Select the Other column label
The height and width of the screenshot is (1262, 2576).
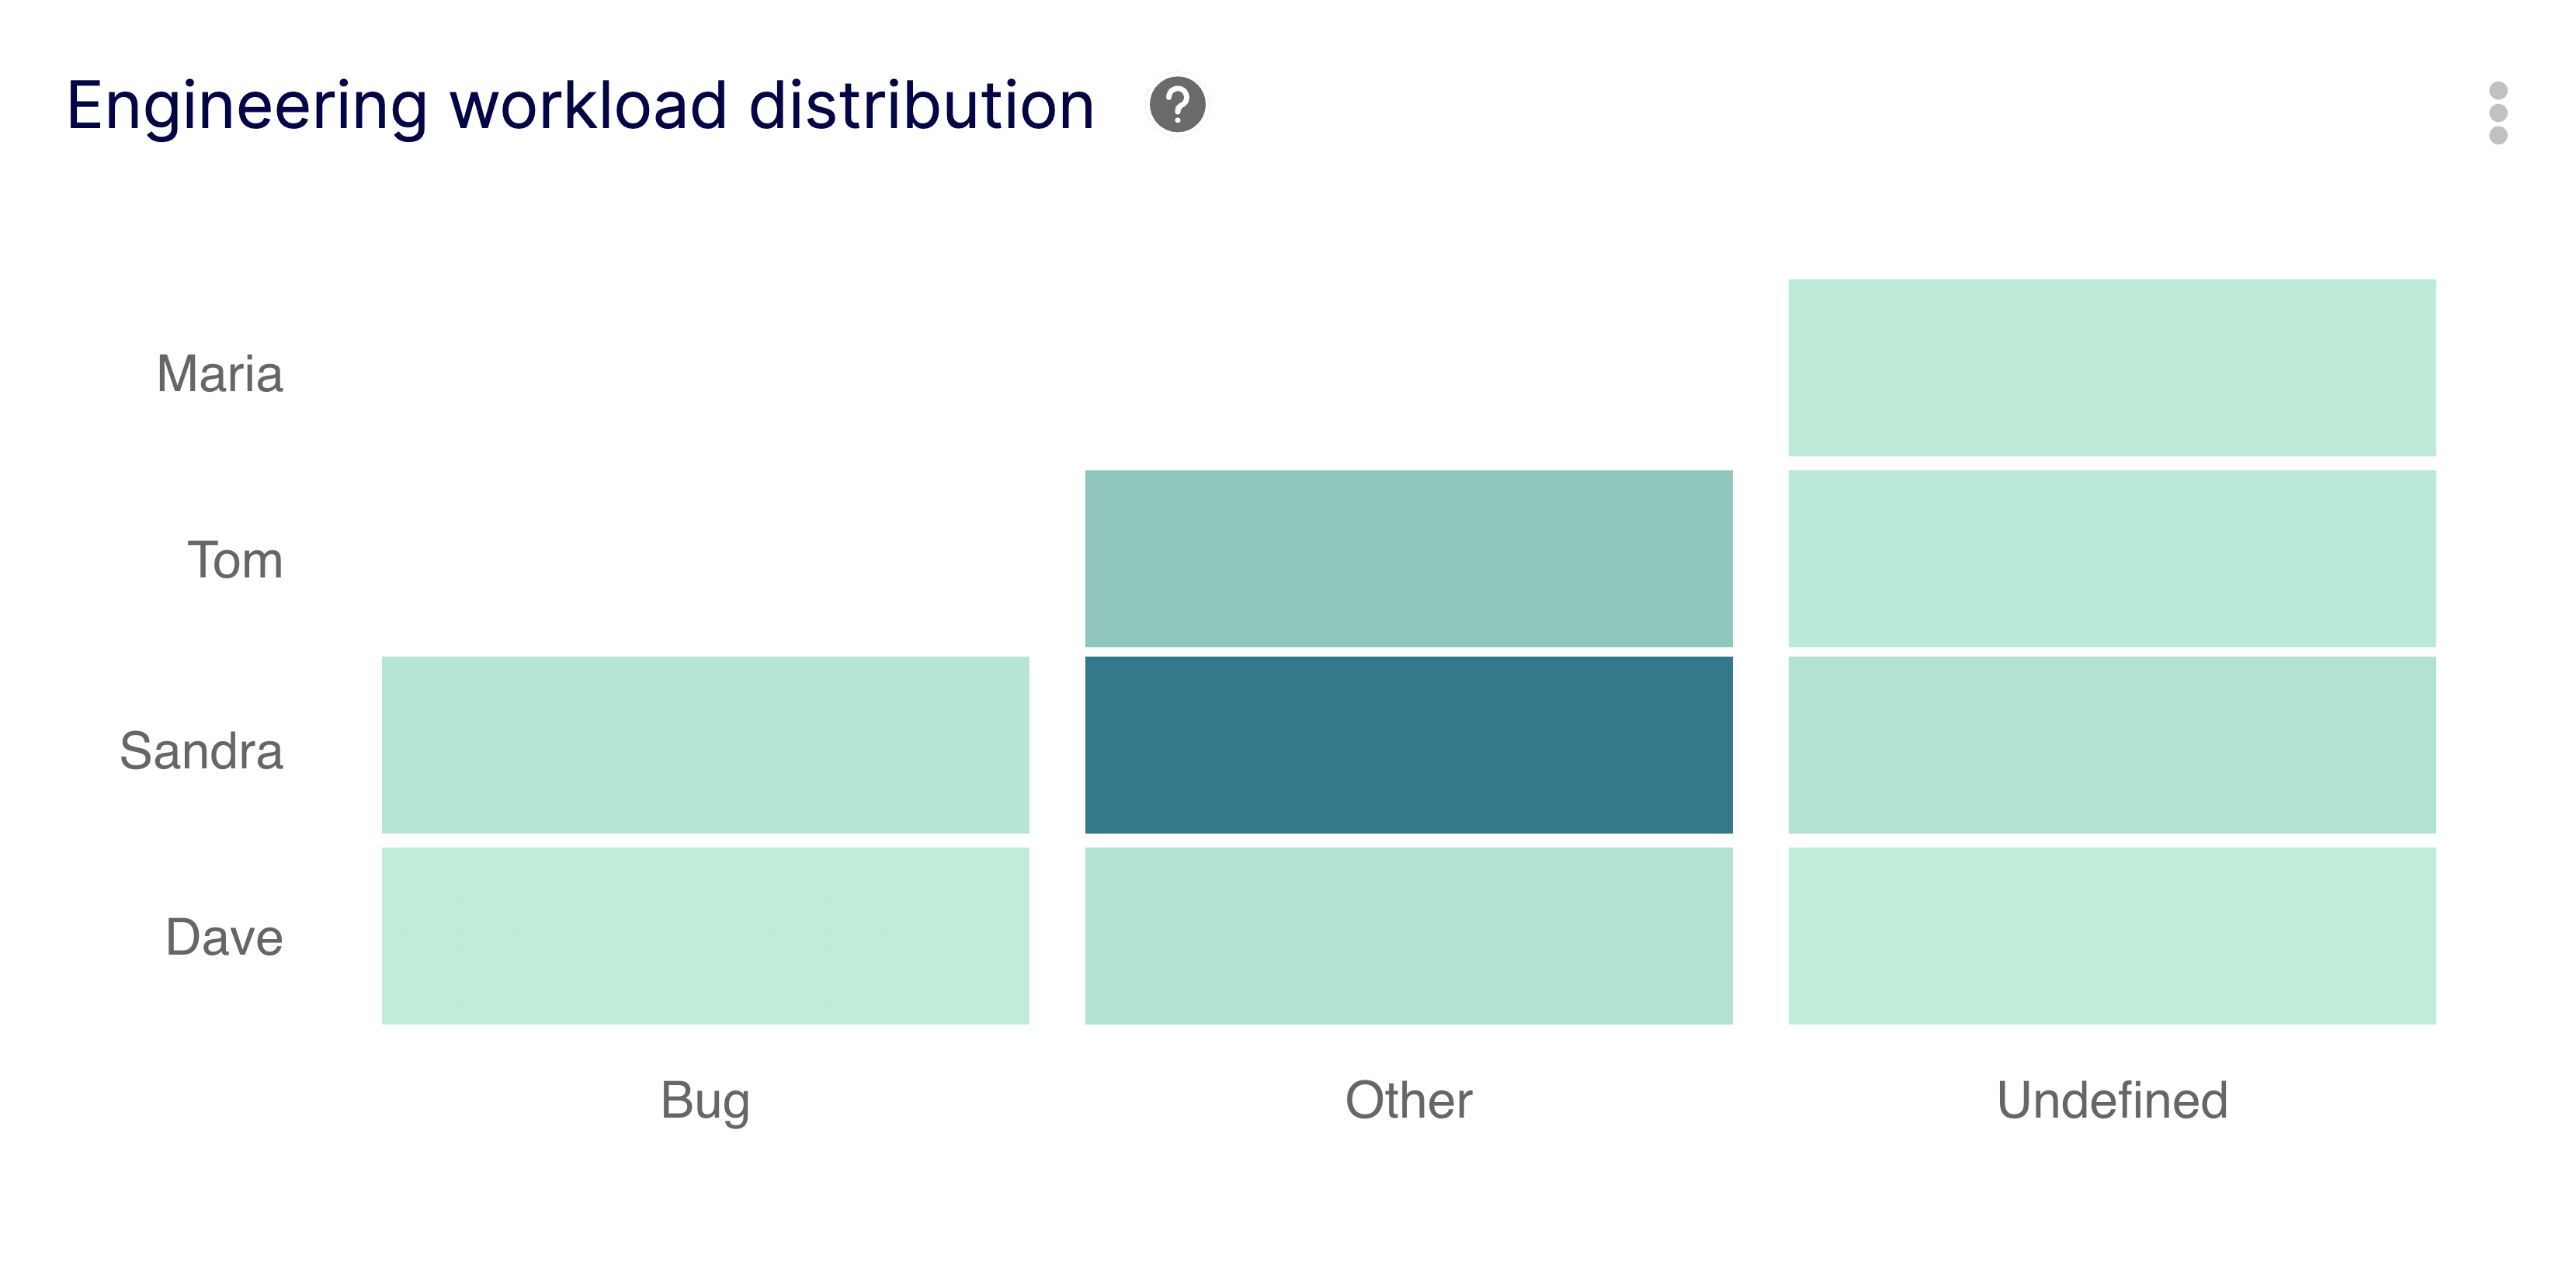point(1410,1100)
